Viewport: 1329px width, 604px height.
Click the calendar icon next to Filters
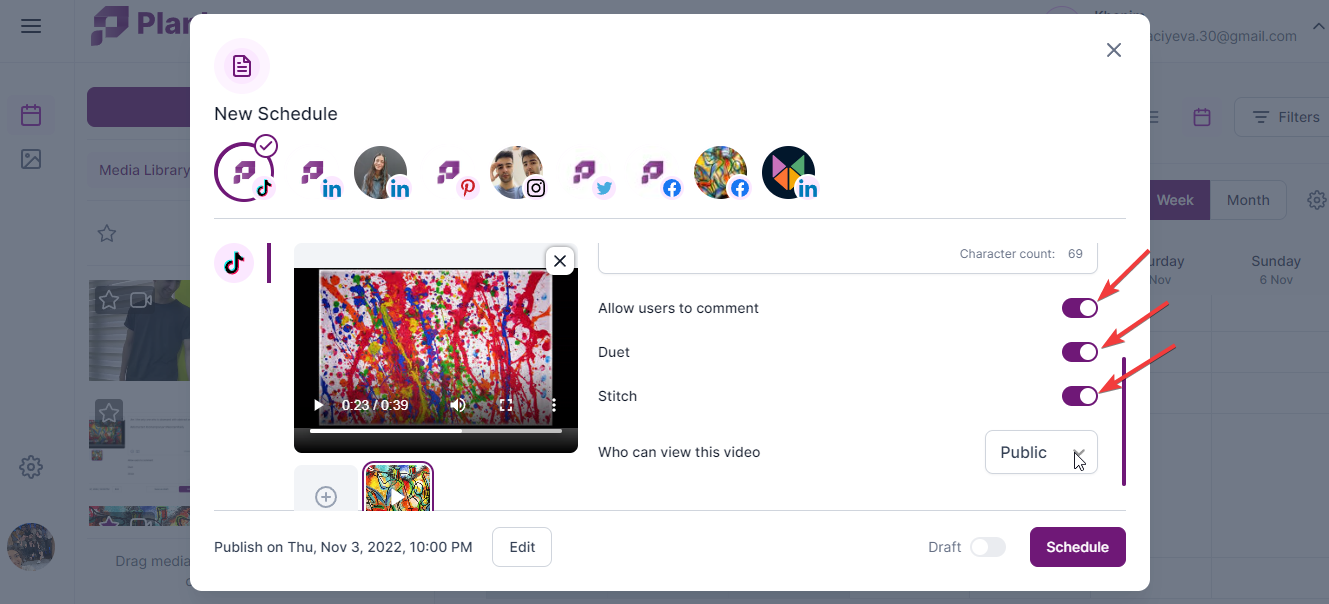pos(1202,117)
